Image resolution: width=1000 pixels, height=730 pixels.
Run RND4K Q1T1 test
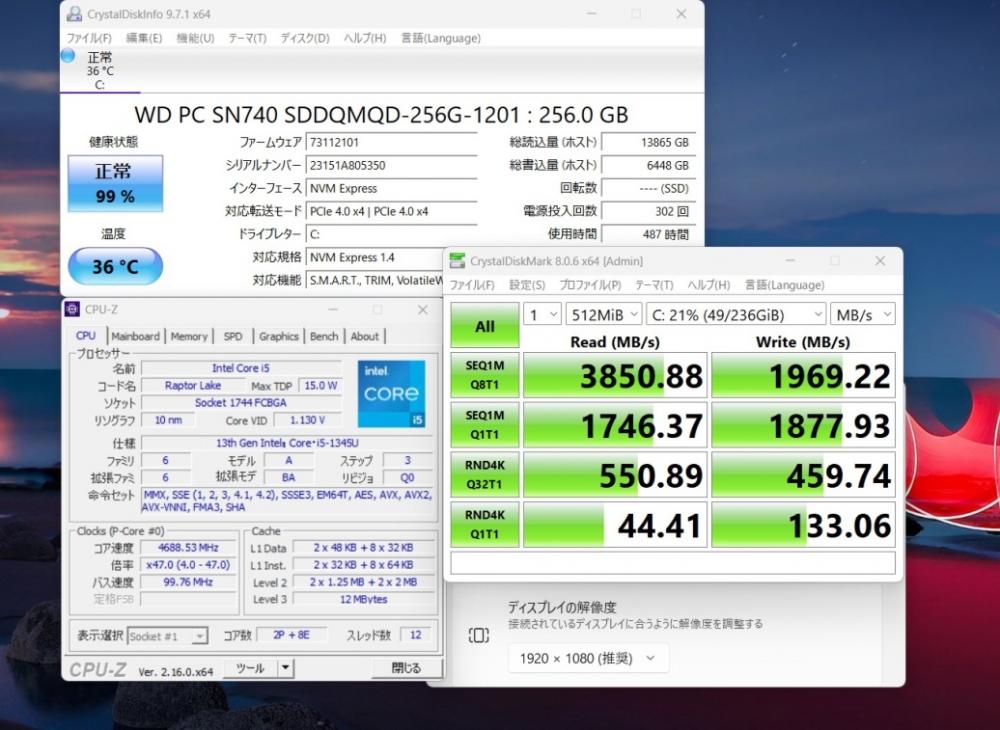[x=485, y=524]
